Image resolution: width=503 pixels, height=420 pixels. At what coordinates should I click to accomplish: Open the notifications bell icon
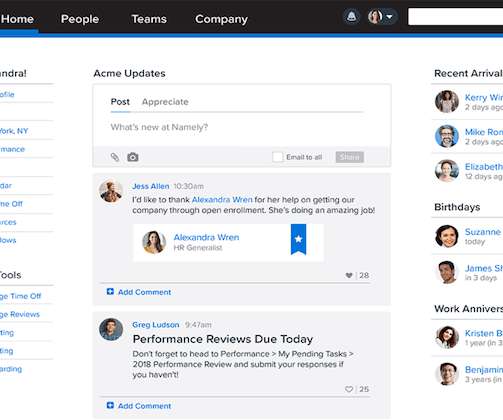point(351,16)
